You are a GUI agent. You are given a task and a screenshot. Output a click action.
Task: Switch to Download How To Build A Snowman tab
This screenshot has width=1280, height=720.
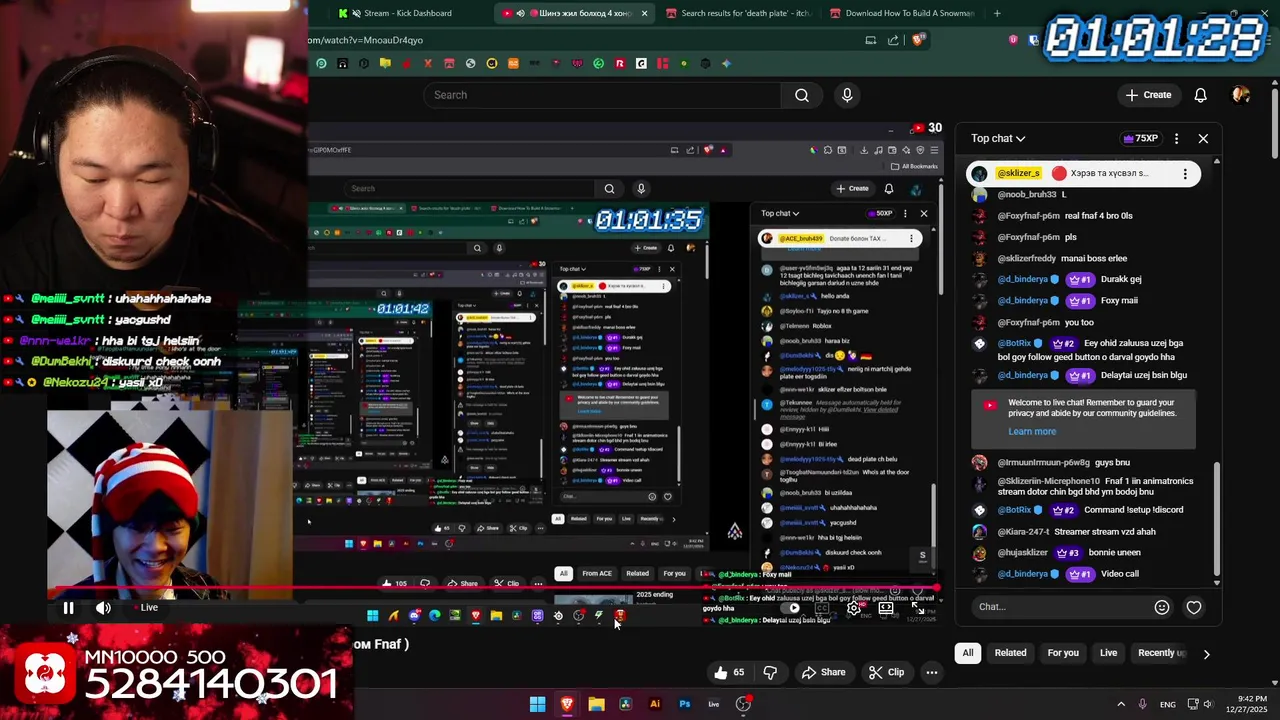click(x=902, y=13)
